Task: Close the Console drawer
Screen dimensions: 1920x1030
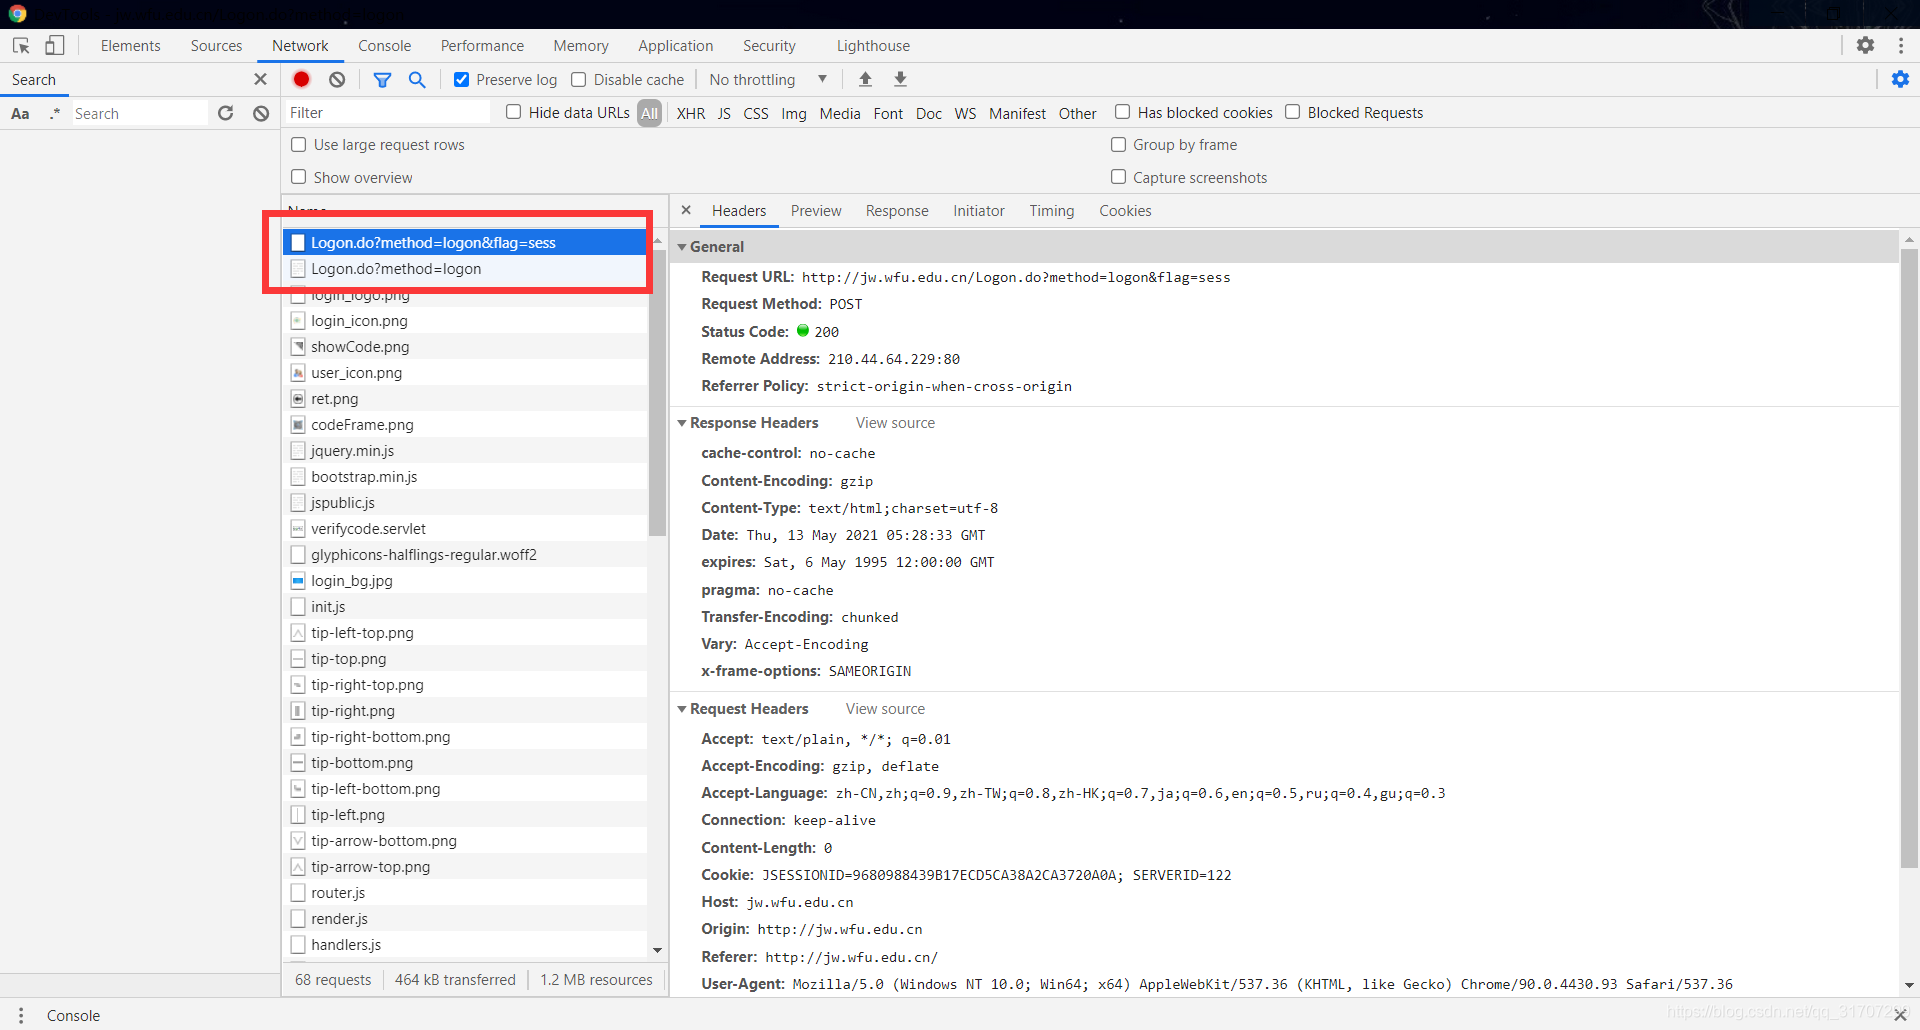Action: (x=1899, y=1015)
